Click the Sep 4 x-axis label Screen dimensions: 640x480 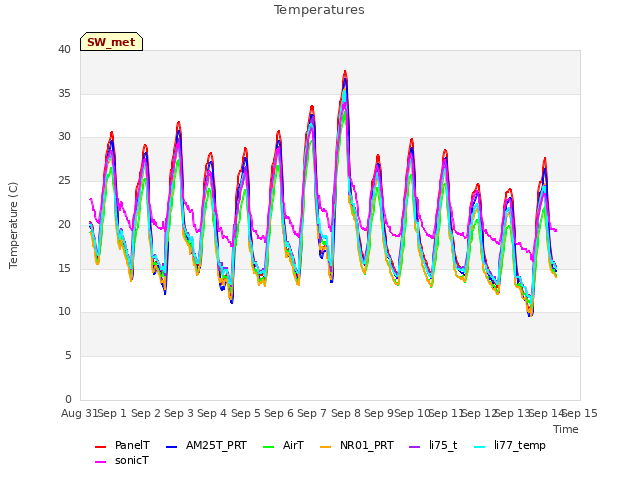click(x=212, y=413)
